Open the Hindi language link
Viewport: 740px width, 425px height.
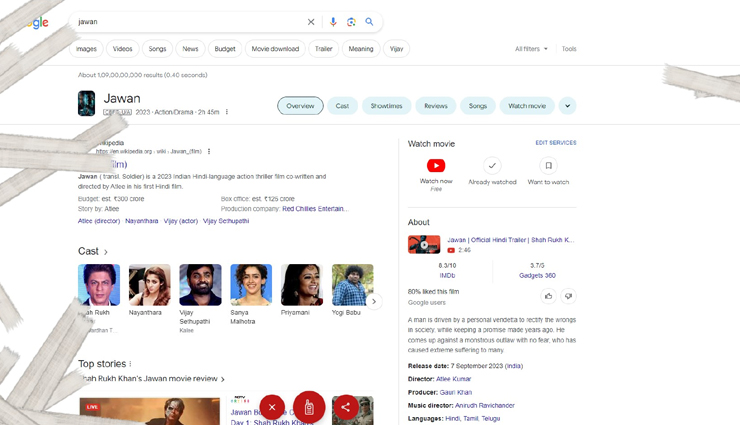pyautogui.click(x=453, y=418)
